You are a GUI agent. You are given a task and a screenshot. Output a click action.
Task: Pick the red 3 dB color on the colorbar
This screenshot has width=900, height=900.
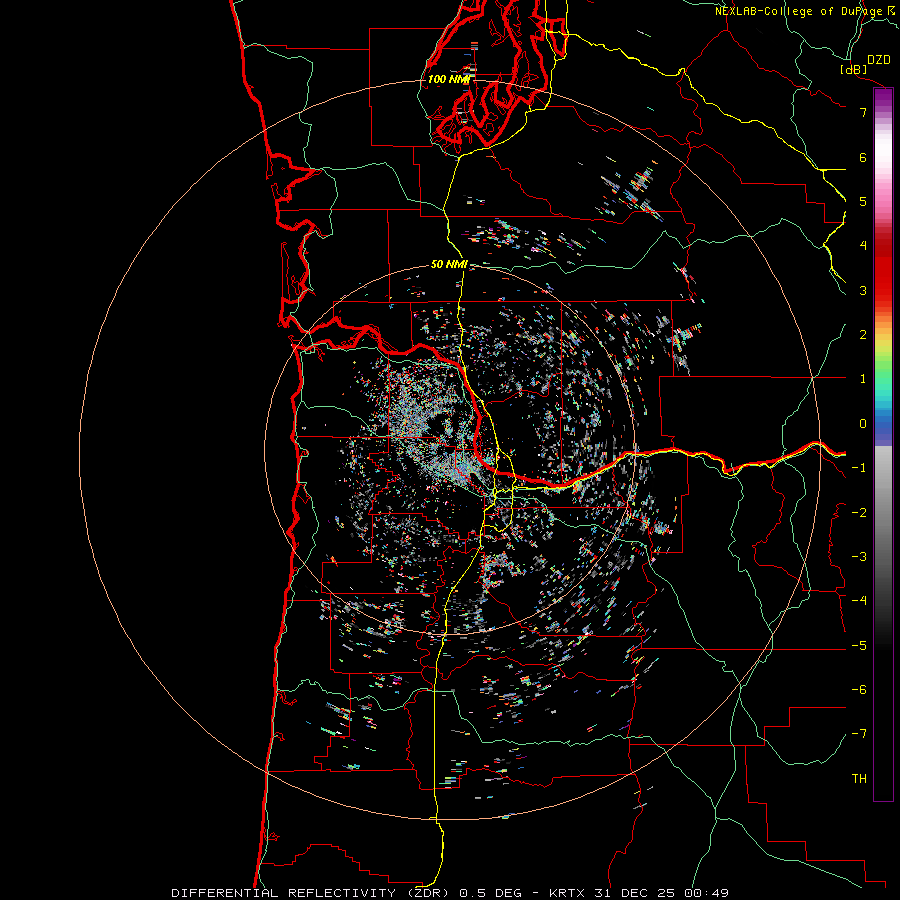[883, 290]
